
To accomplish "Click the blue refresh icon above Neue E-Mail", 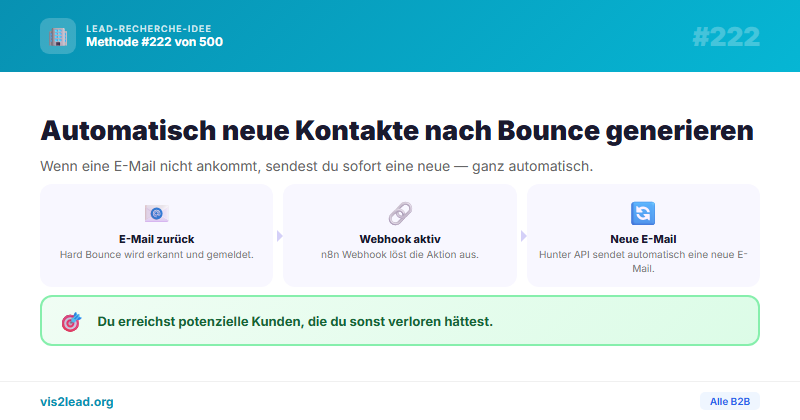I will point(643,213).
